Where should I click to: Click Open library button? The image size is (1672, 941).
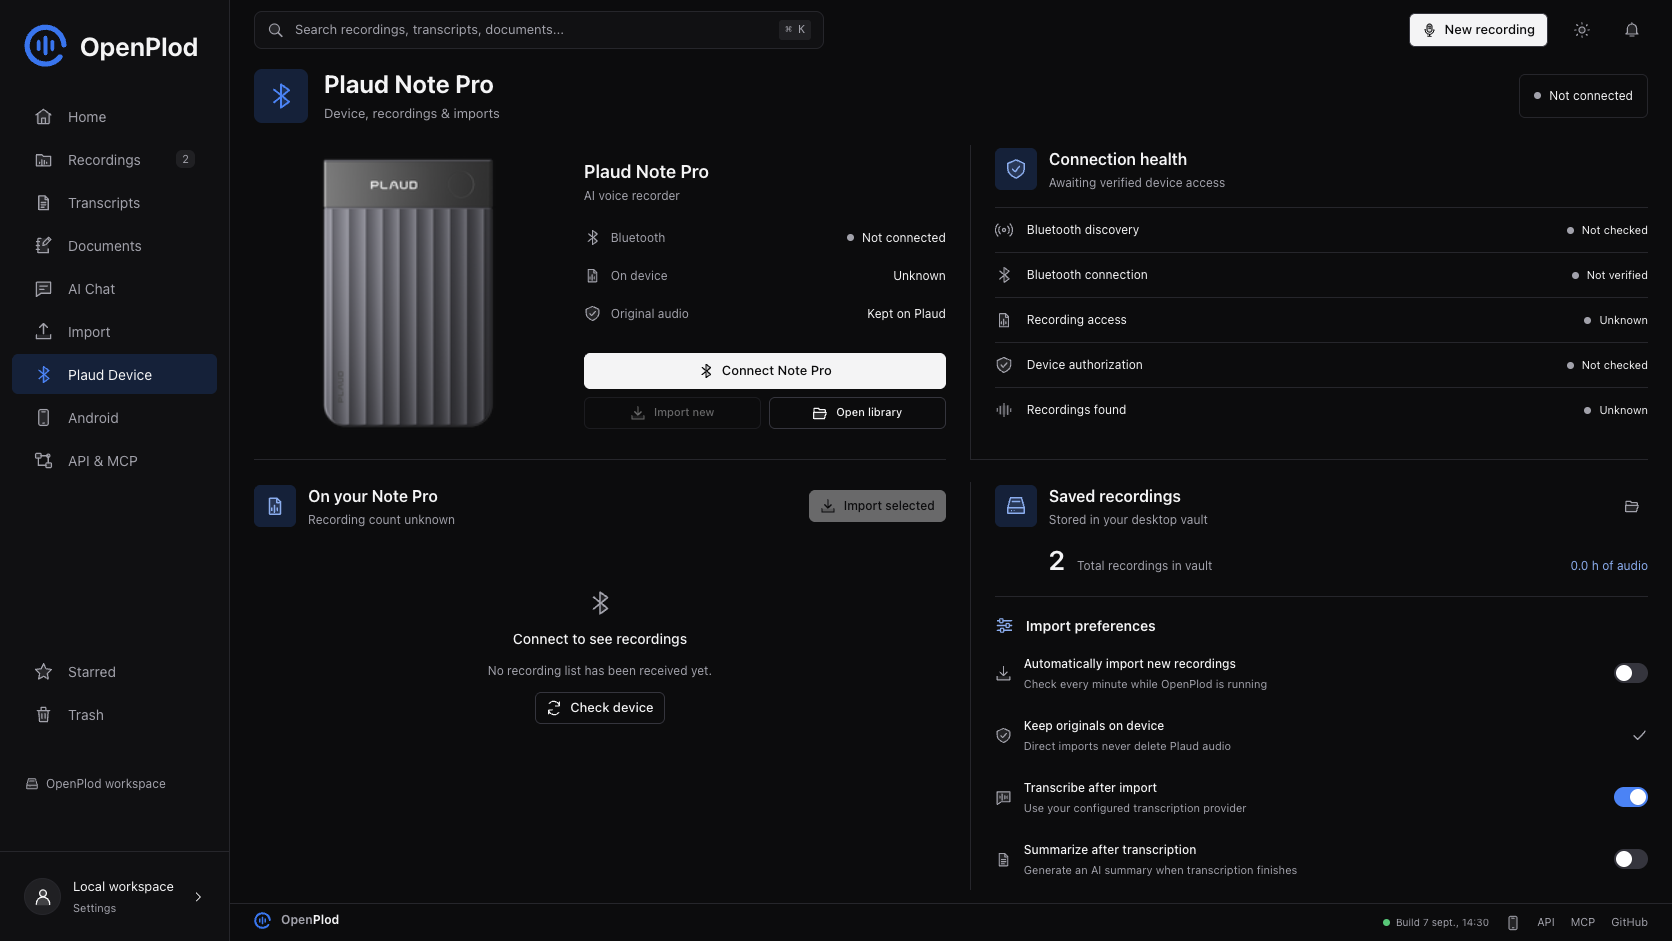coord(857,413)
